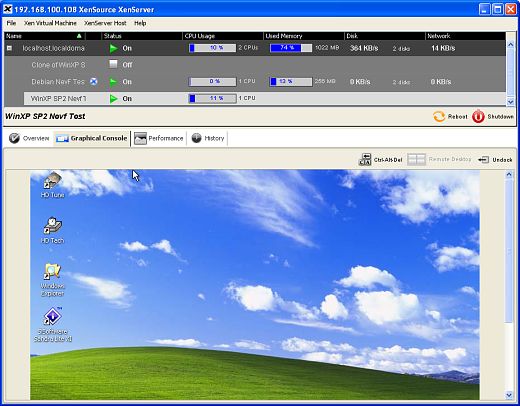Select the WinXP SP2 Nevf VM row
This screenshot has height=406, width=520.
click(x=265, y=98)
